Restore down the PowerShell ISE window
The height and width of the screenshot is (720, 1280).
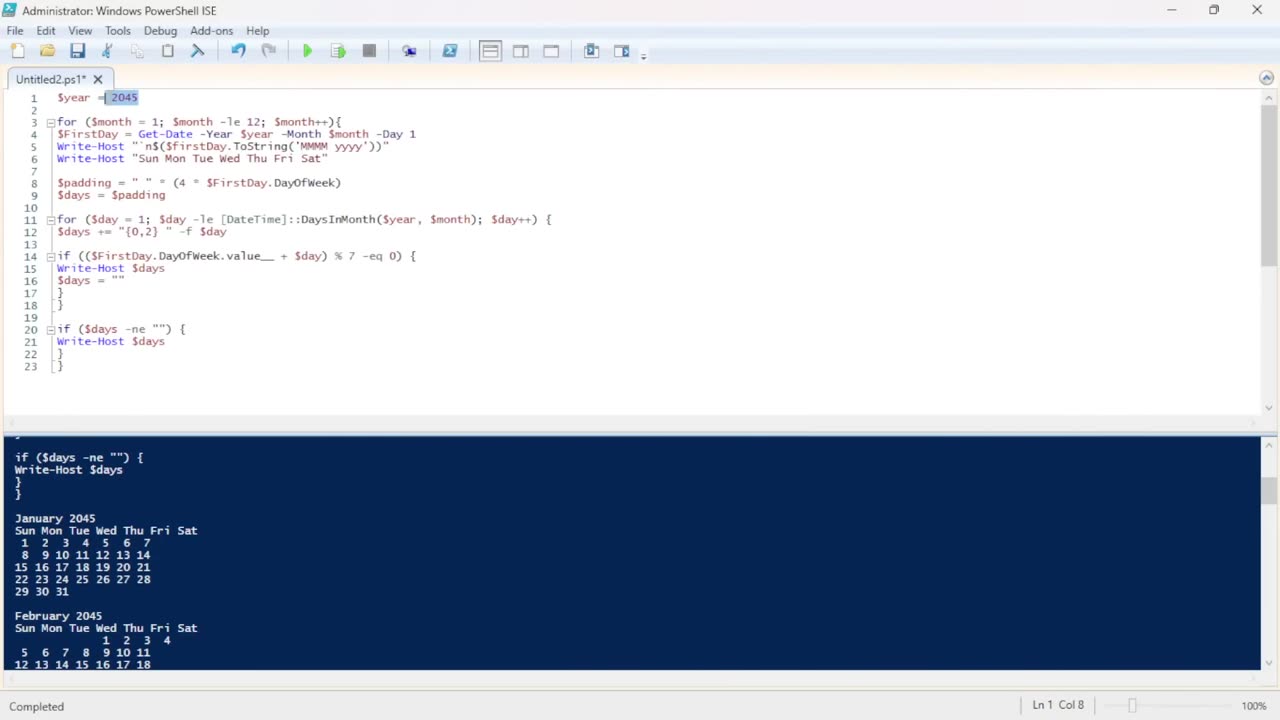[x=1214, y=10]
